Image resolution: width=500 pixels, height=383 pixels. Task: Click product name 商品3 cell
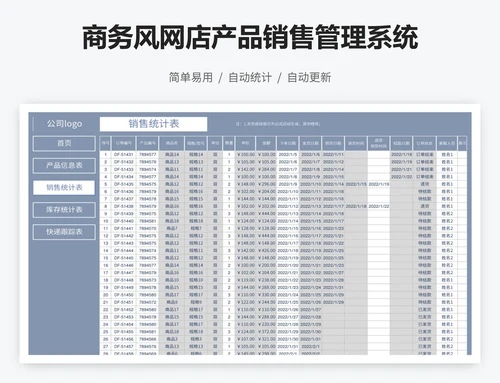(x=172, y=339)
